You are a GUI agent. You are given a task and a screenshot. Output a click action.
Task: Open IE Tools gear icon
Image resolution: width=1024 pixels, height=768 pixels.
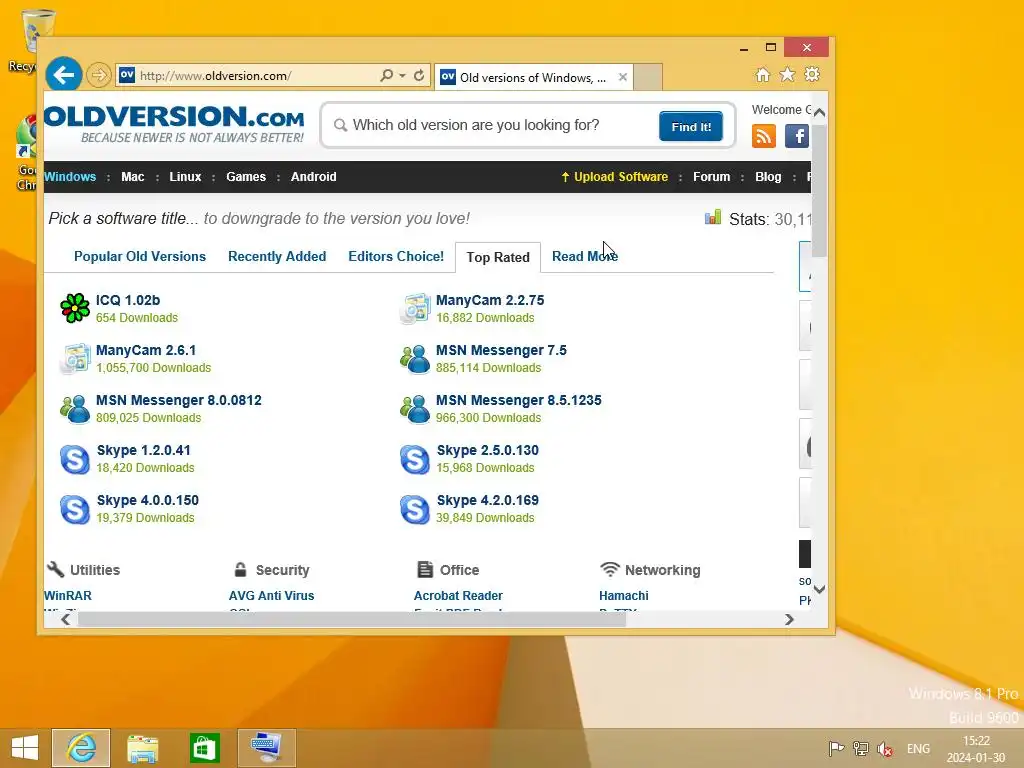[x=812, y=74]
